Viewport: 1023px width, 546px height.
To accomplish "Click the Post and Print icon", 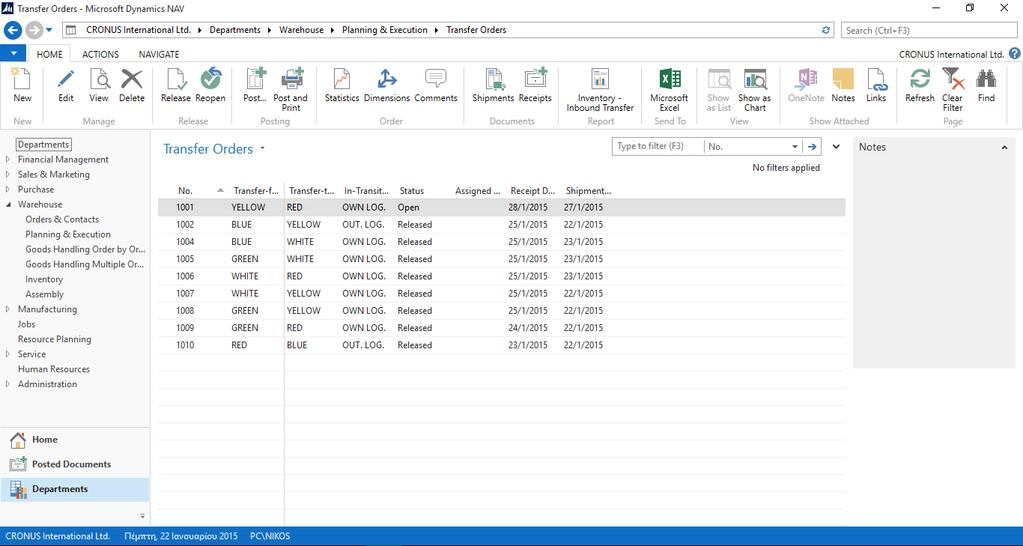I will click(292, 79).
